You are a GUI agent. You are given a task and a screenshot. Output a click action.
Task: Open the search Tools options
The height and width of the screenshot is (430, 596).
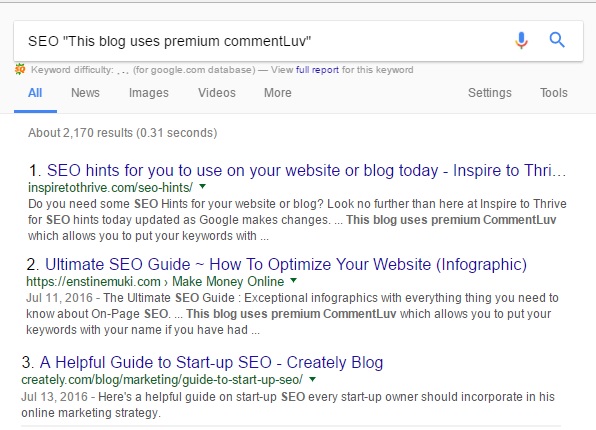coord(554,93)
